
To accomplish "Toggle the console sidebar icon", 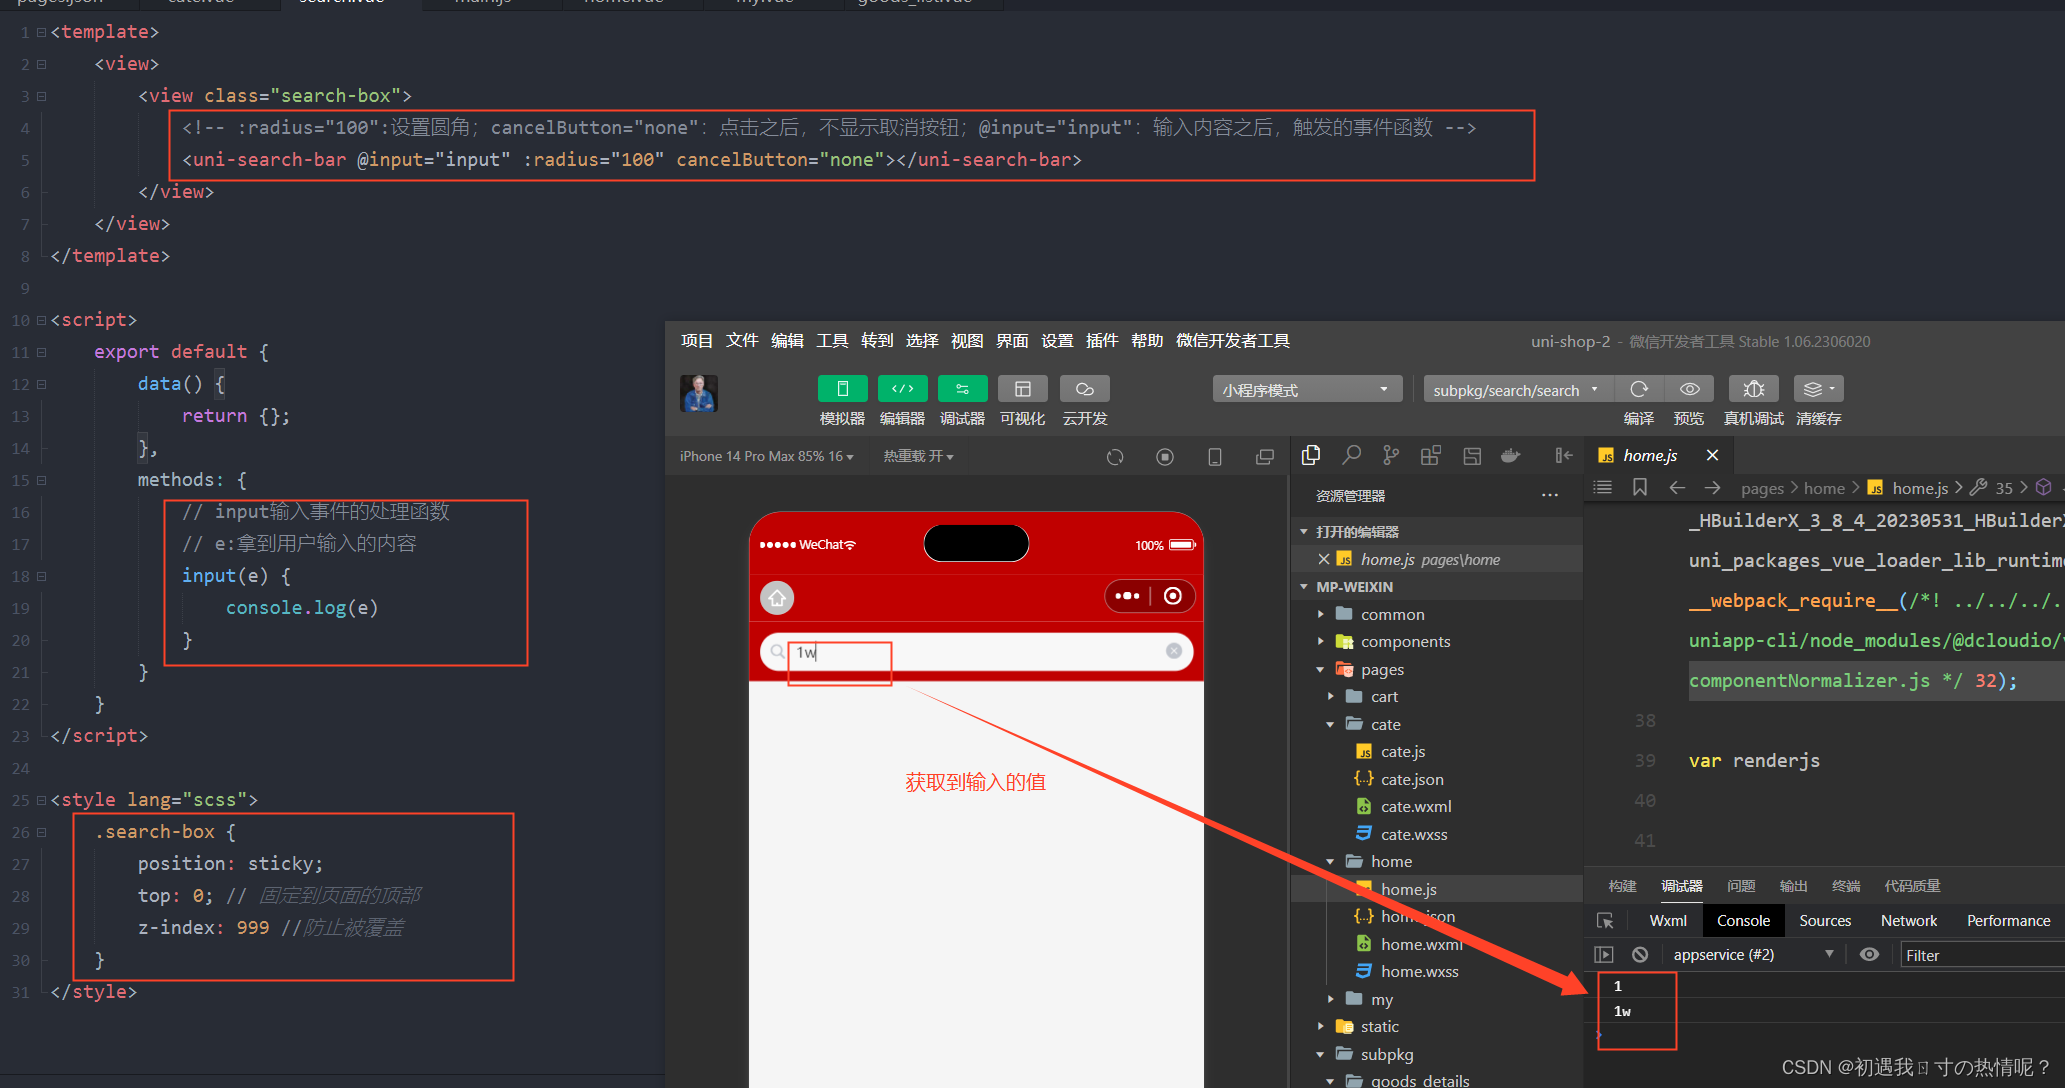I will [x=1604, y=955].
